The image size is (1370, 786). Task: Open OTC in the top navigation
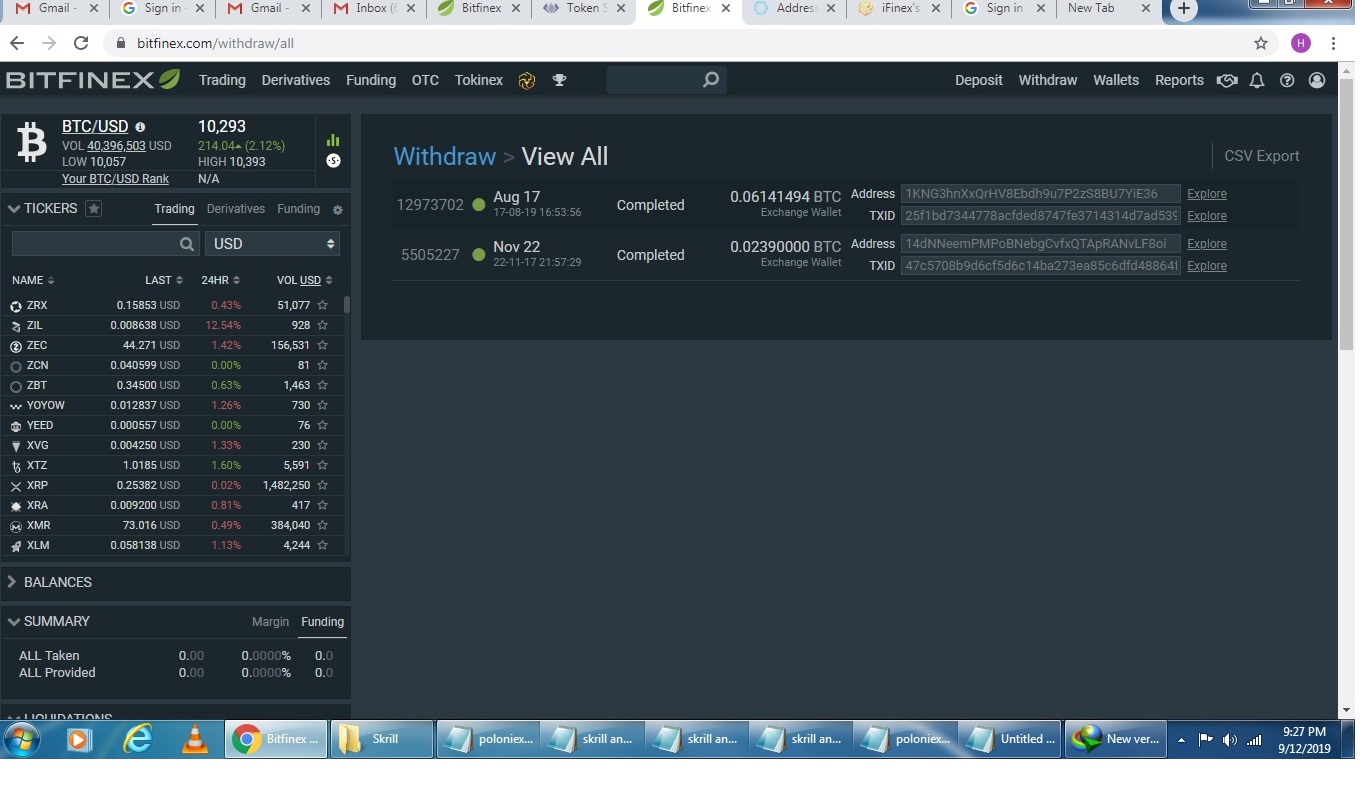425,80
